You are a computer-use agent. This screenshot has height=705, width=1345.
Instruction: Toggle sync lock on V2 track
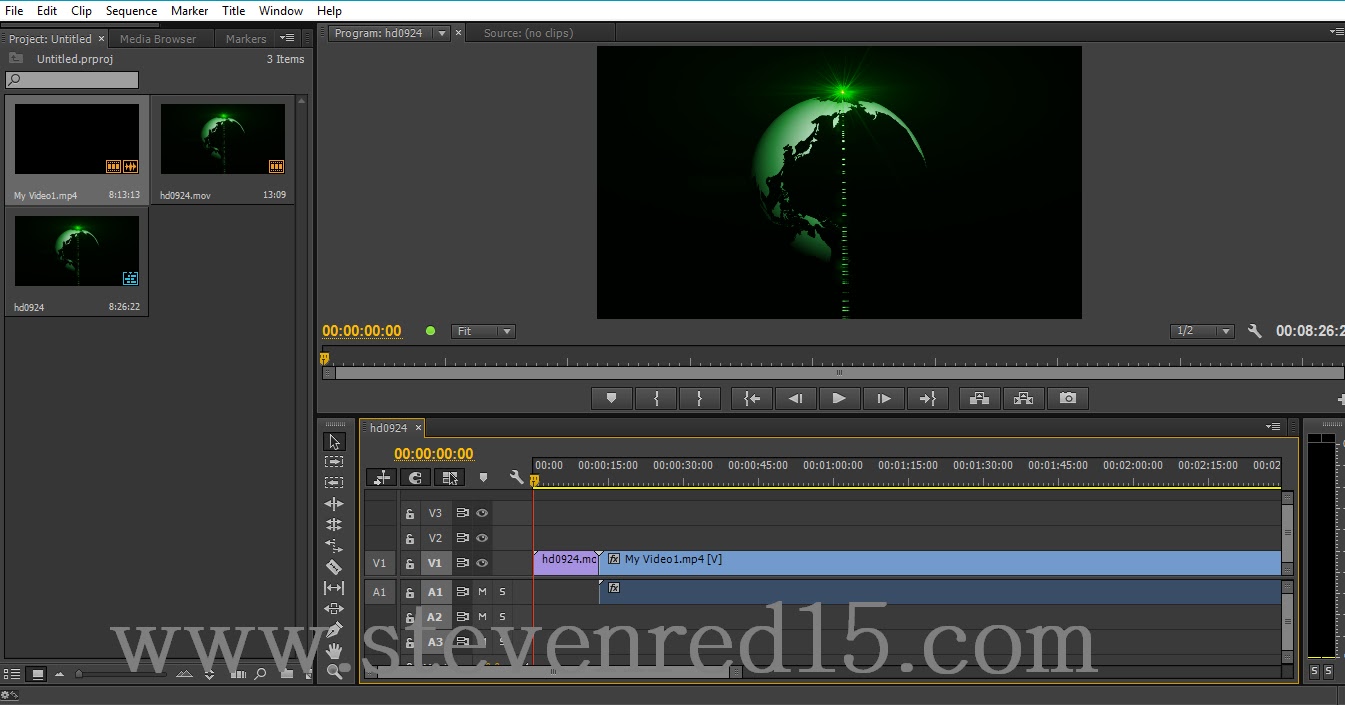pyautogui.click(x=462, y=538)
